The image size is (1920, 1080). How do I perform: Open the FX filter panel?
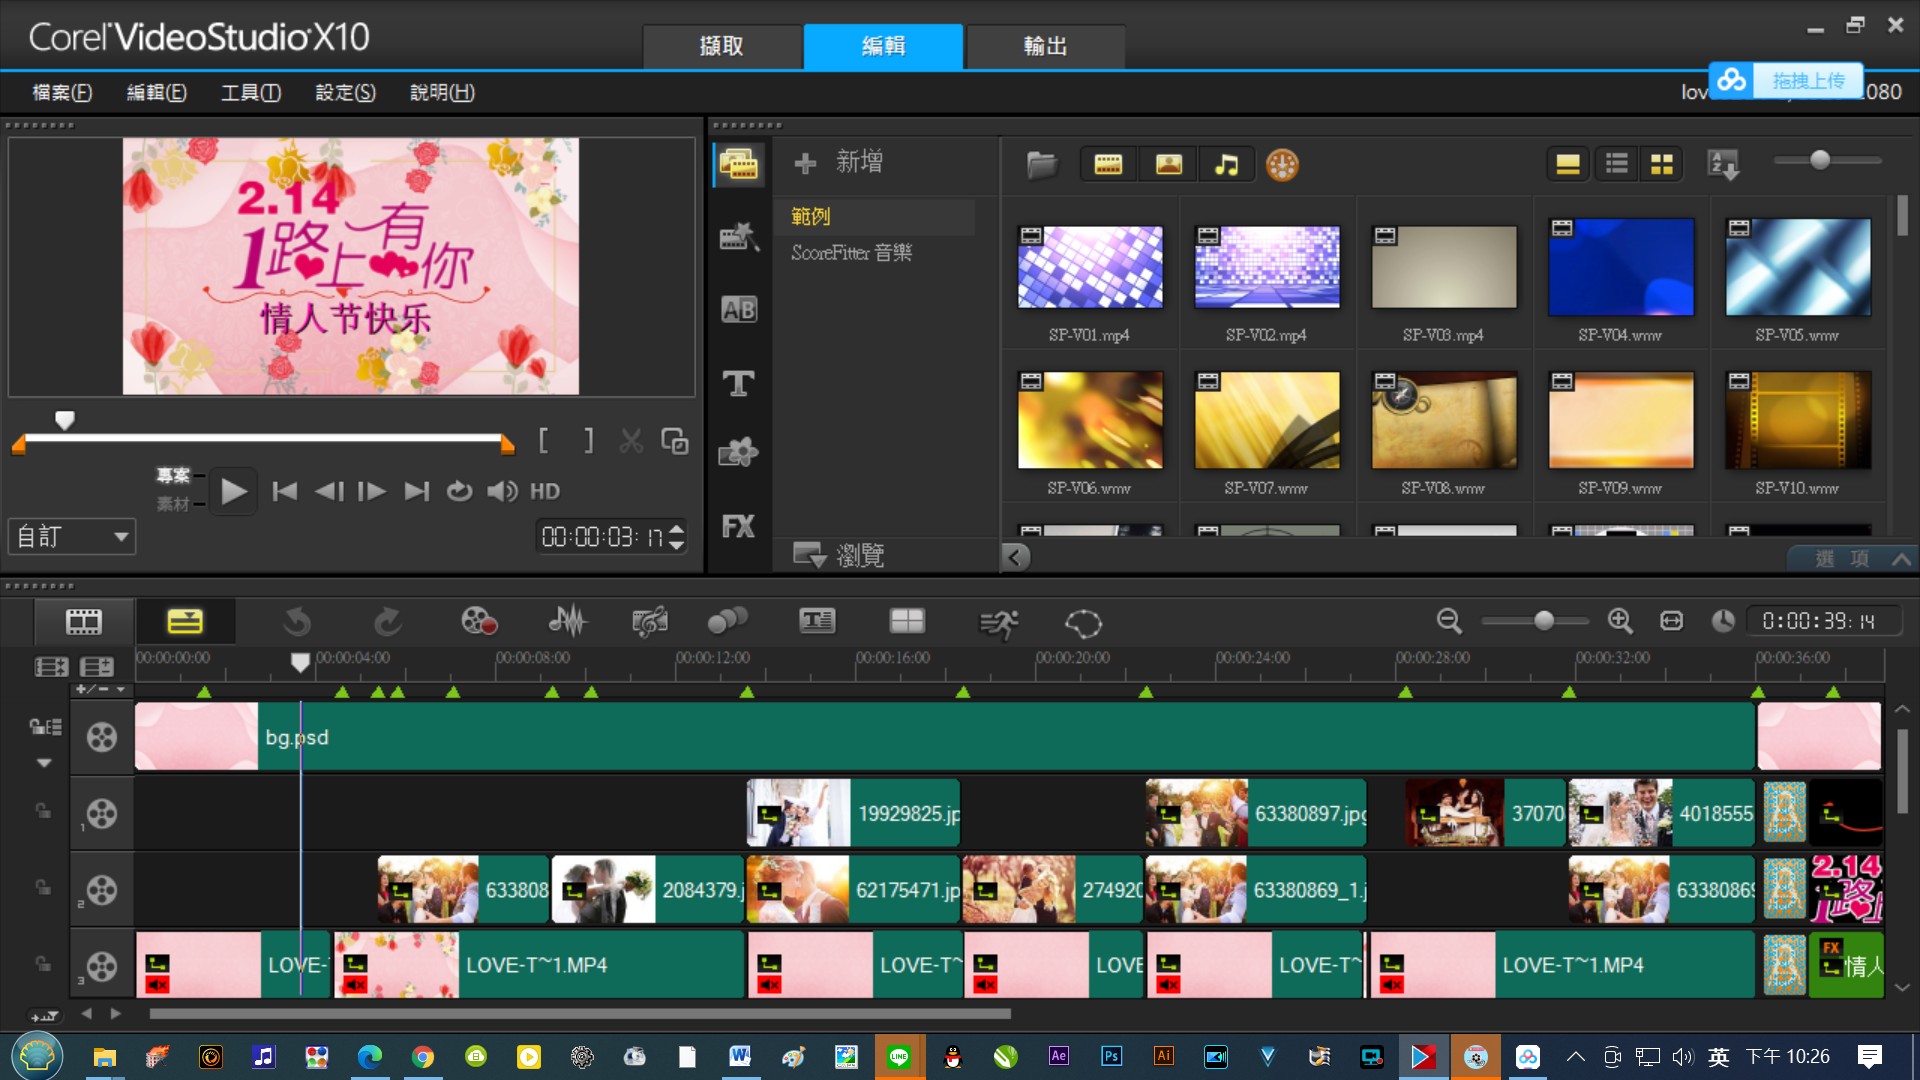pos(739,526)
